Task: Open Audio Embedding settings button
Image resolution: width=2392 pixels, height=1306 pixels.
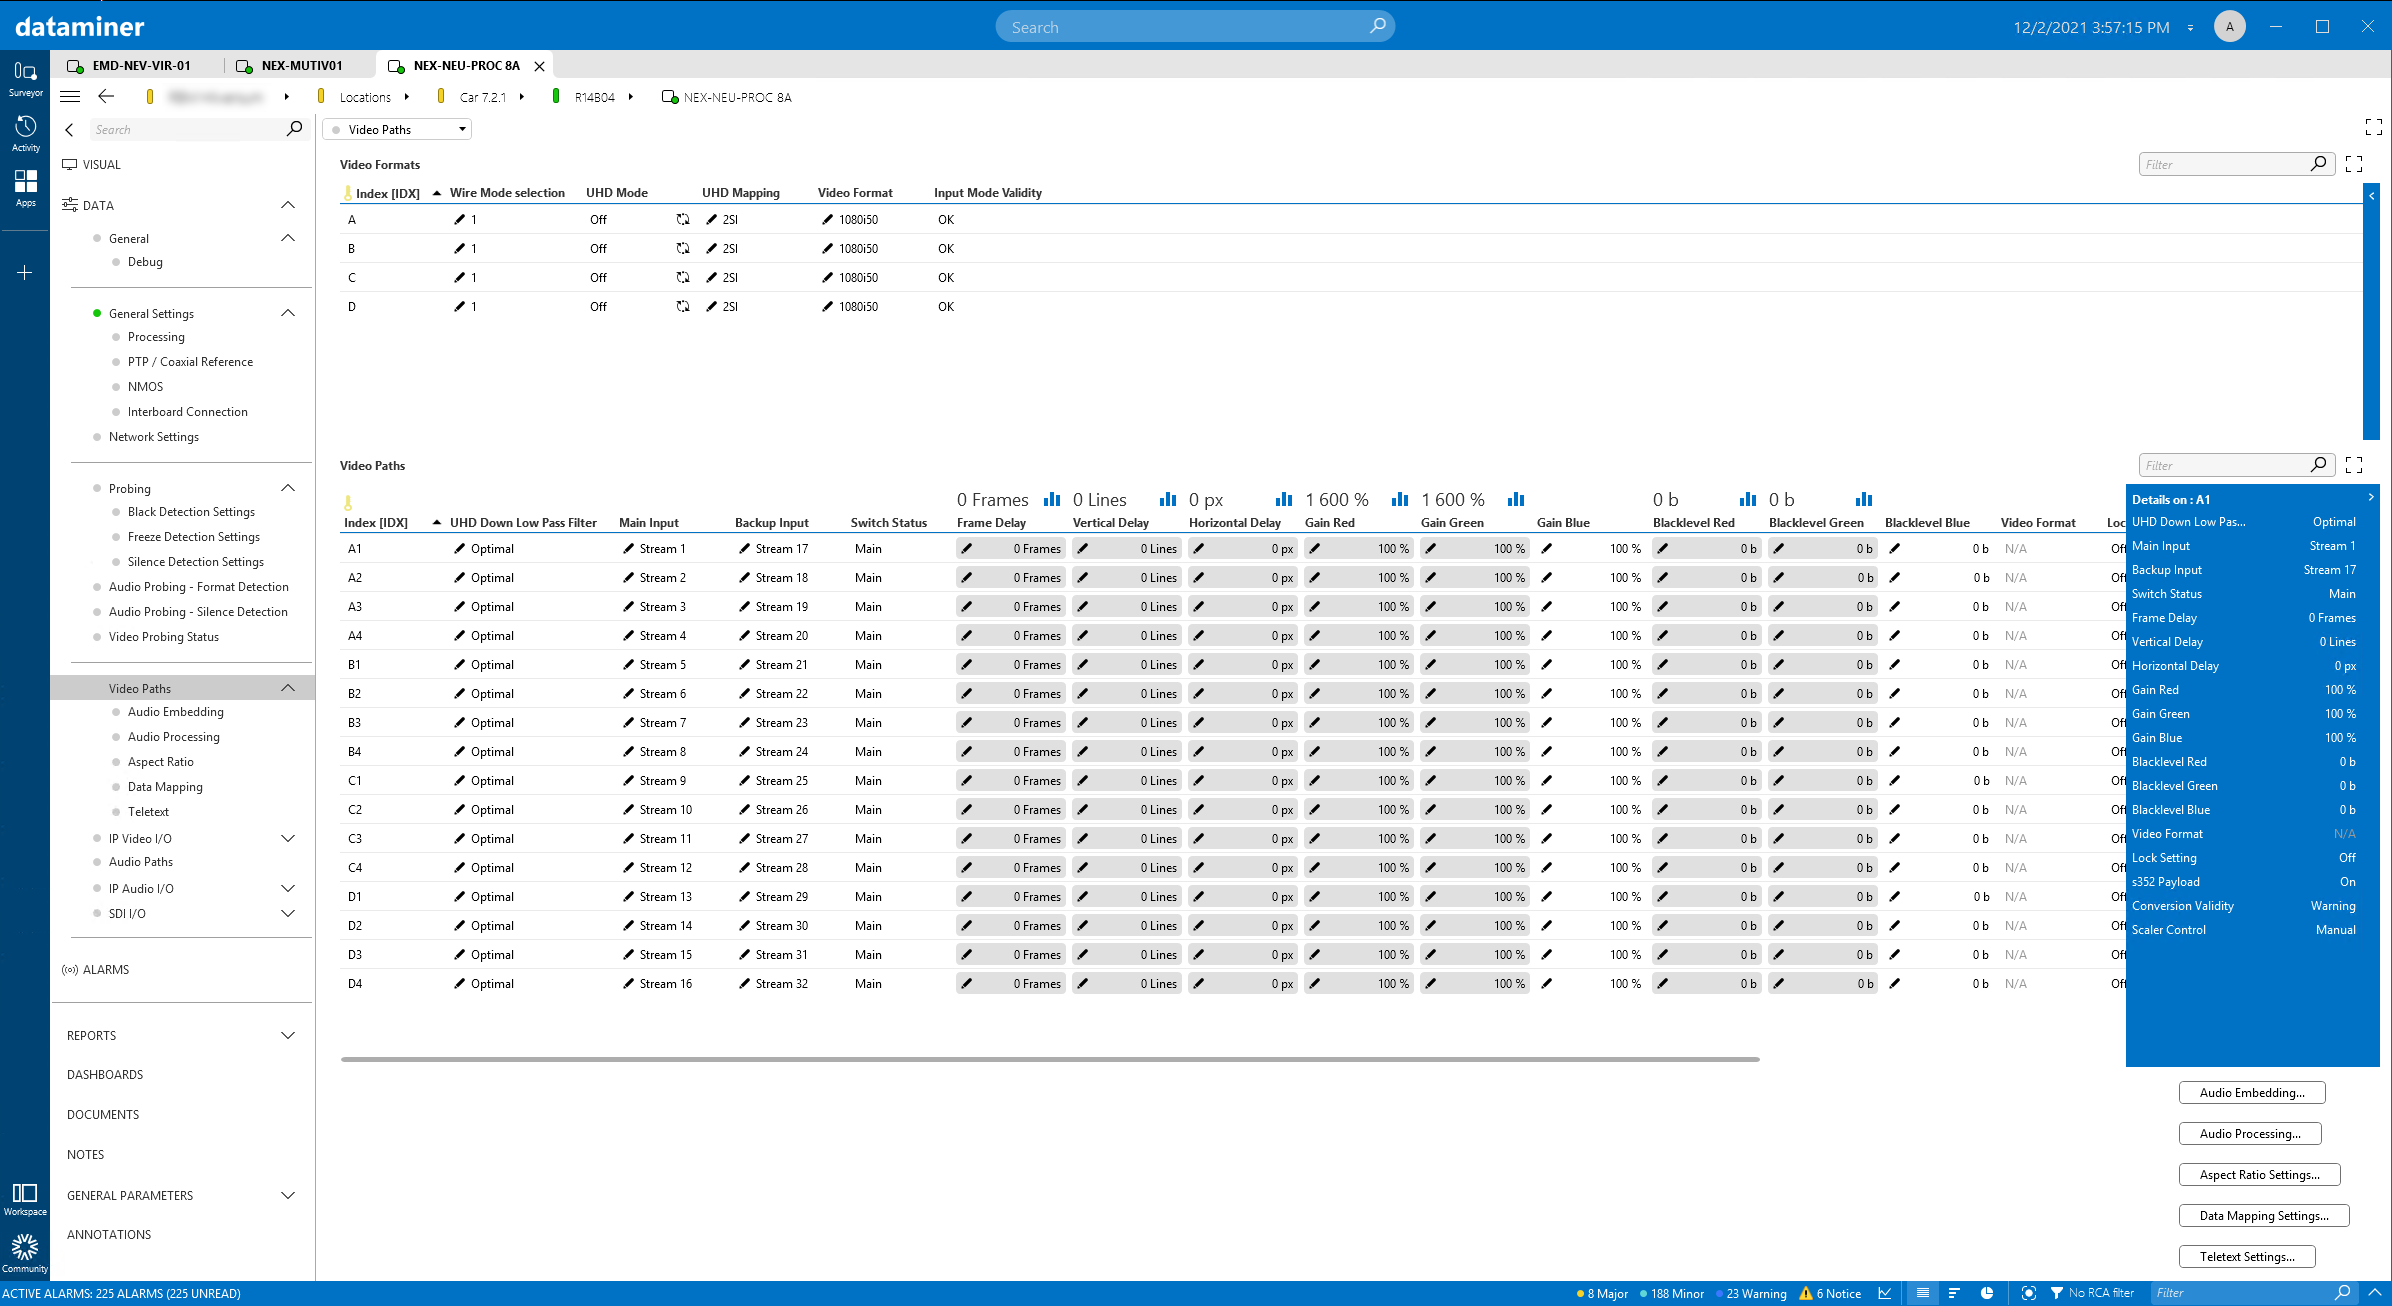Action: (x=2252, y=1092)
